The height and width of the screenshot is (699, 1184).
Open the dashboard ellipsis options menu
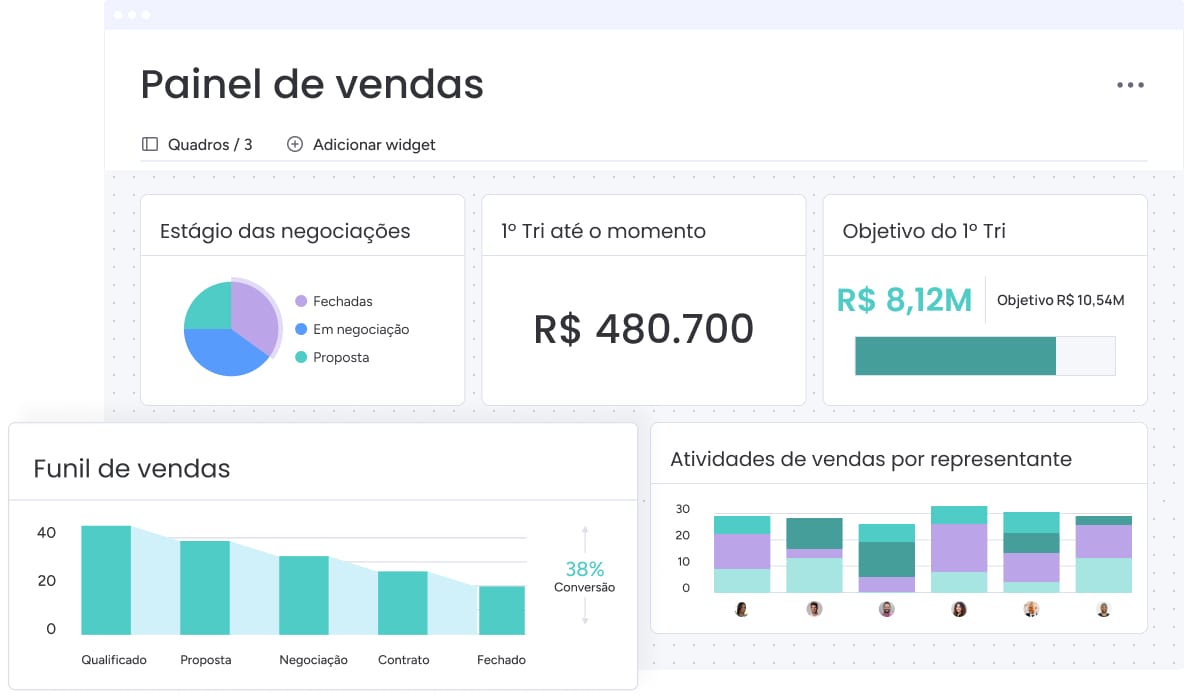1130,85
